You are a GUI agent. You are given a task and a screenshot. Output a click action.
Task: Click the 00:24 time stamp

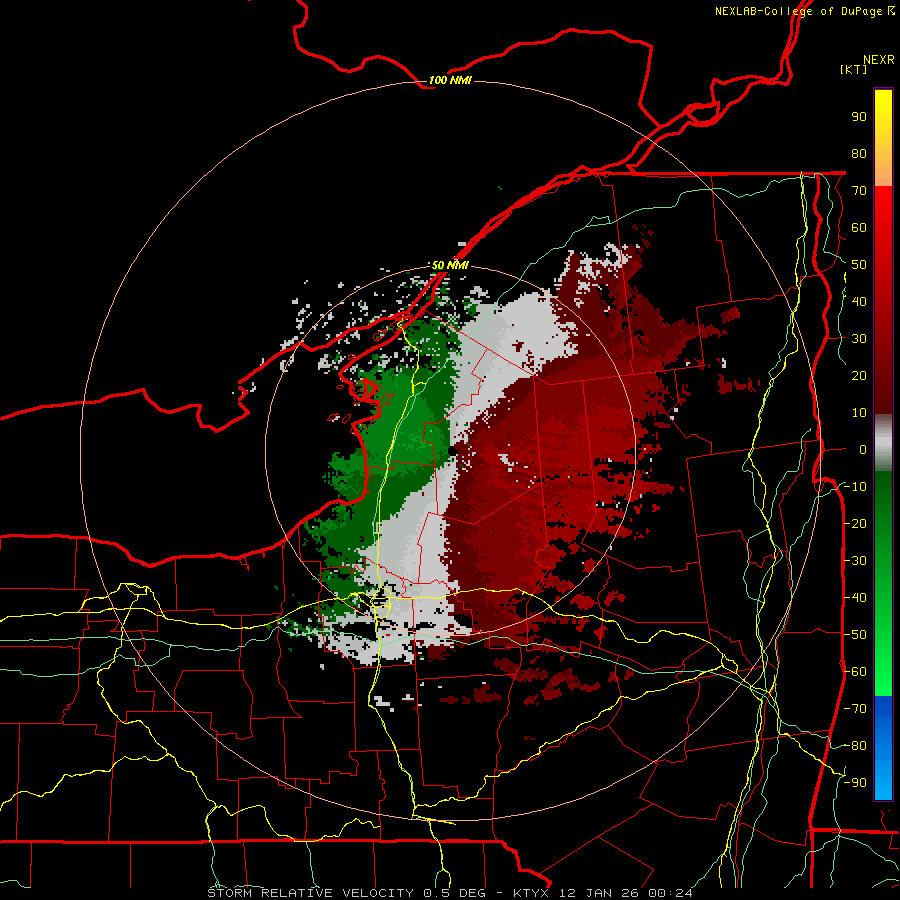coord(670,893)
